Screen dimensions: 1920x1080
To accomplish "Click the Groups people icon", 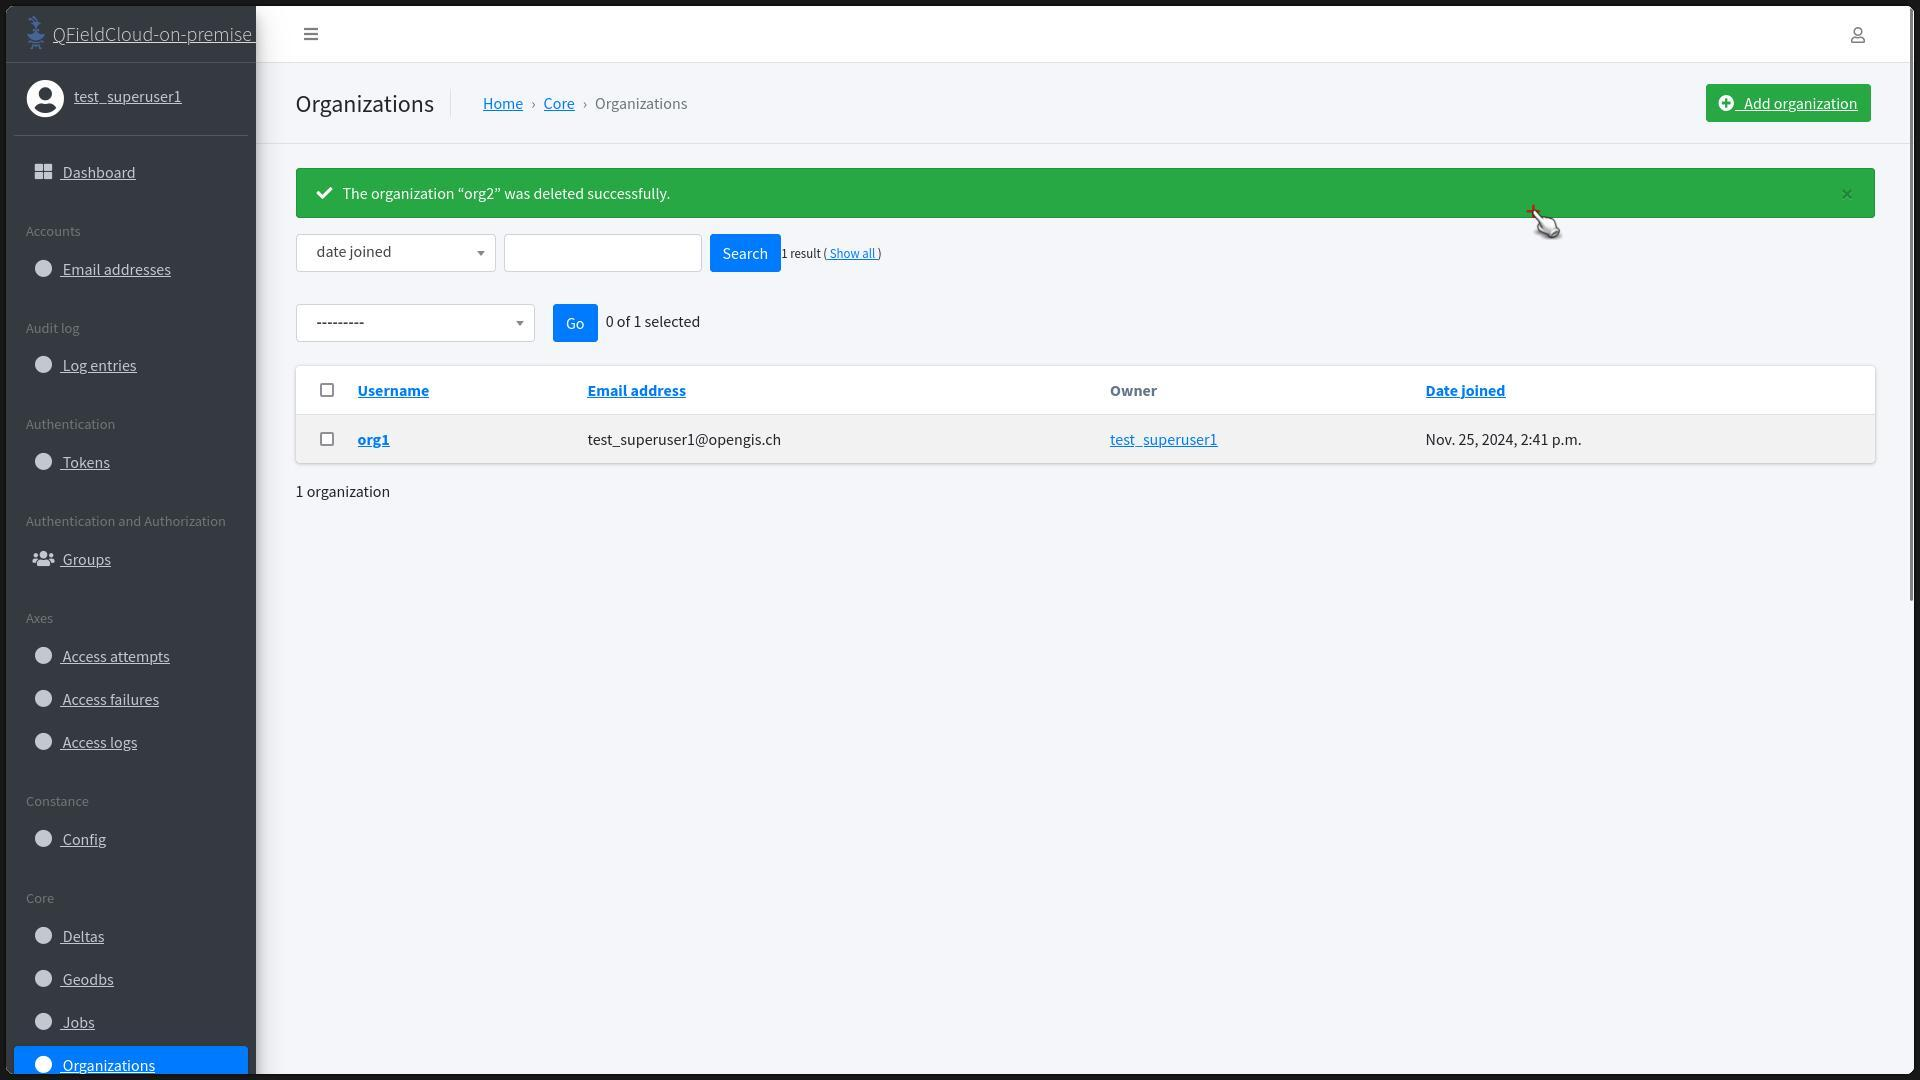I will (x=43, y=559).
